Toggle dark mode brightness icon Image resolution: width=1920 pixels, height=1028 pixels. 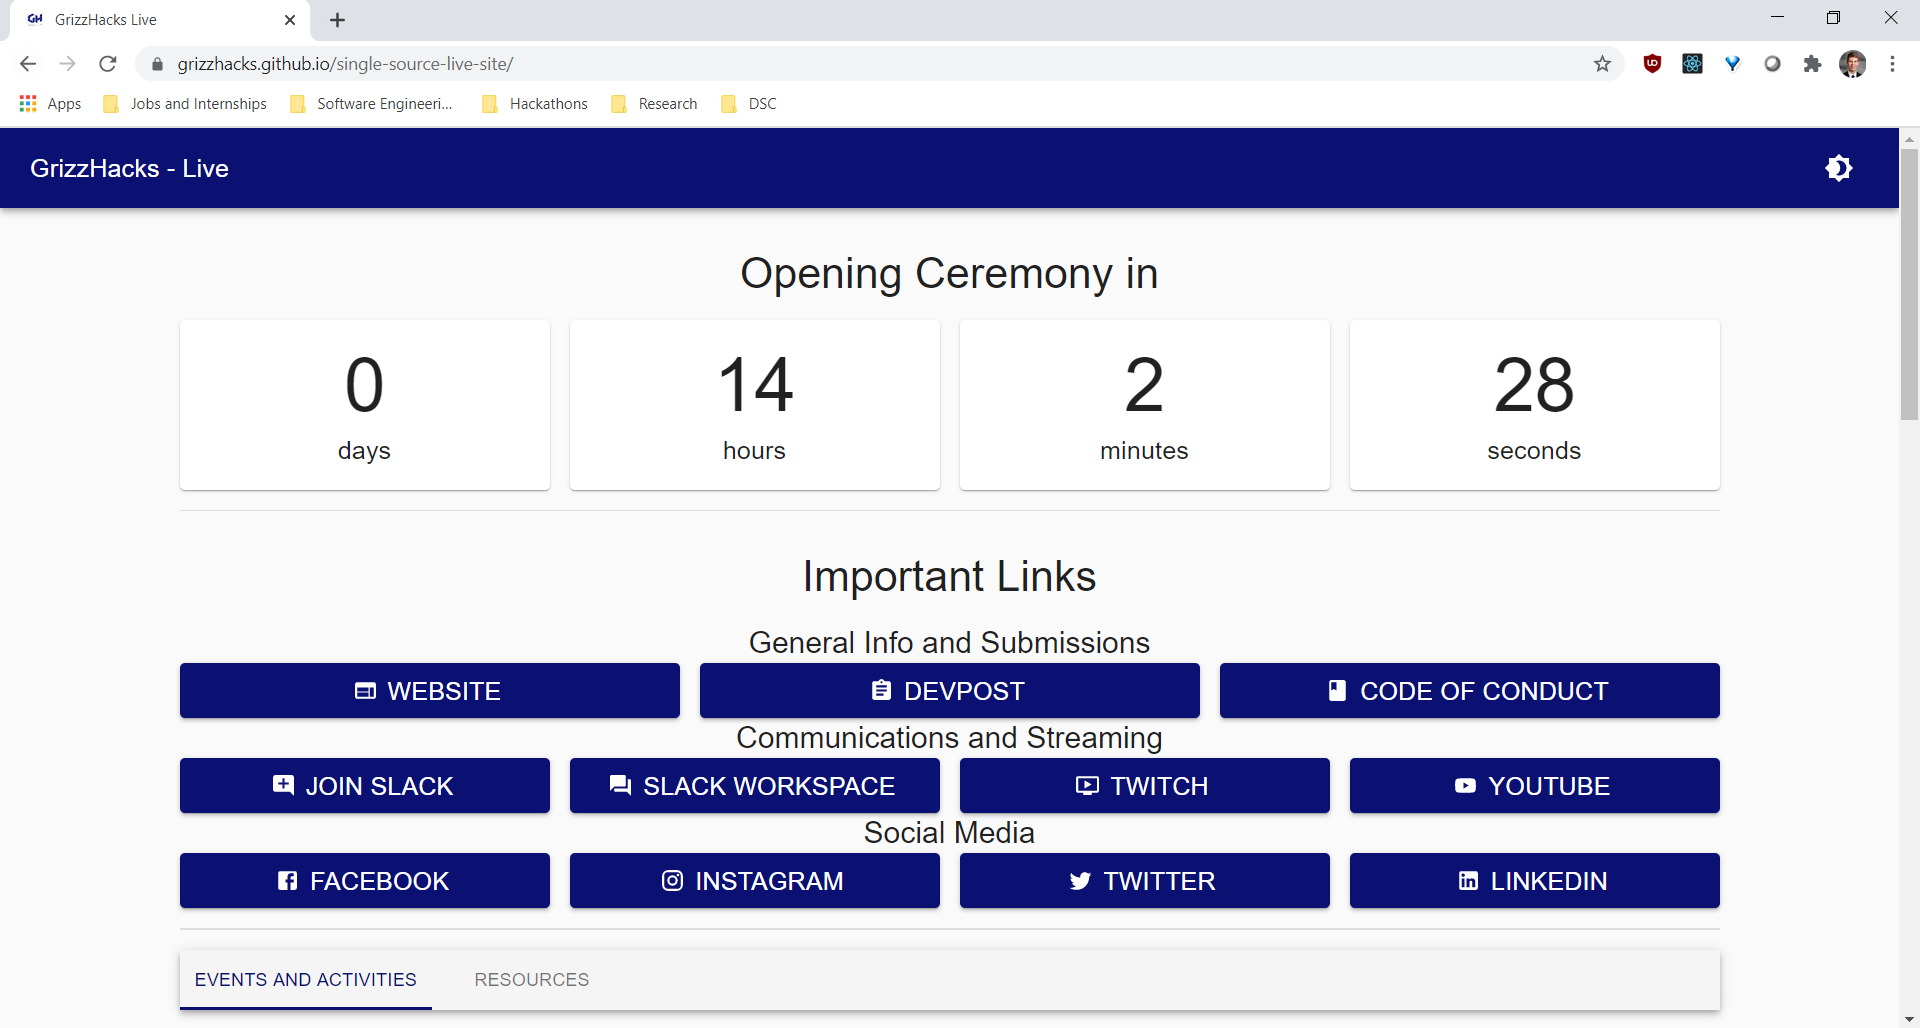[1838, 168]
